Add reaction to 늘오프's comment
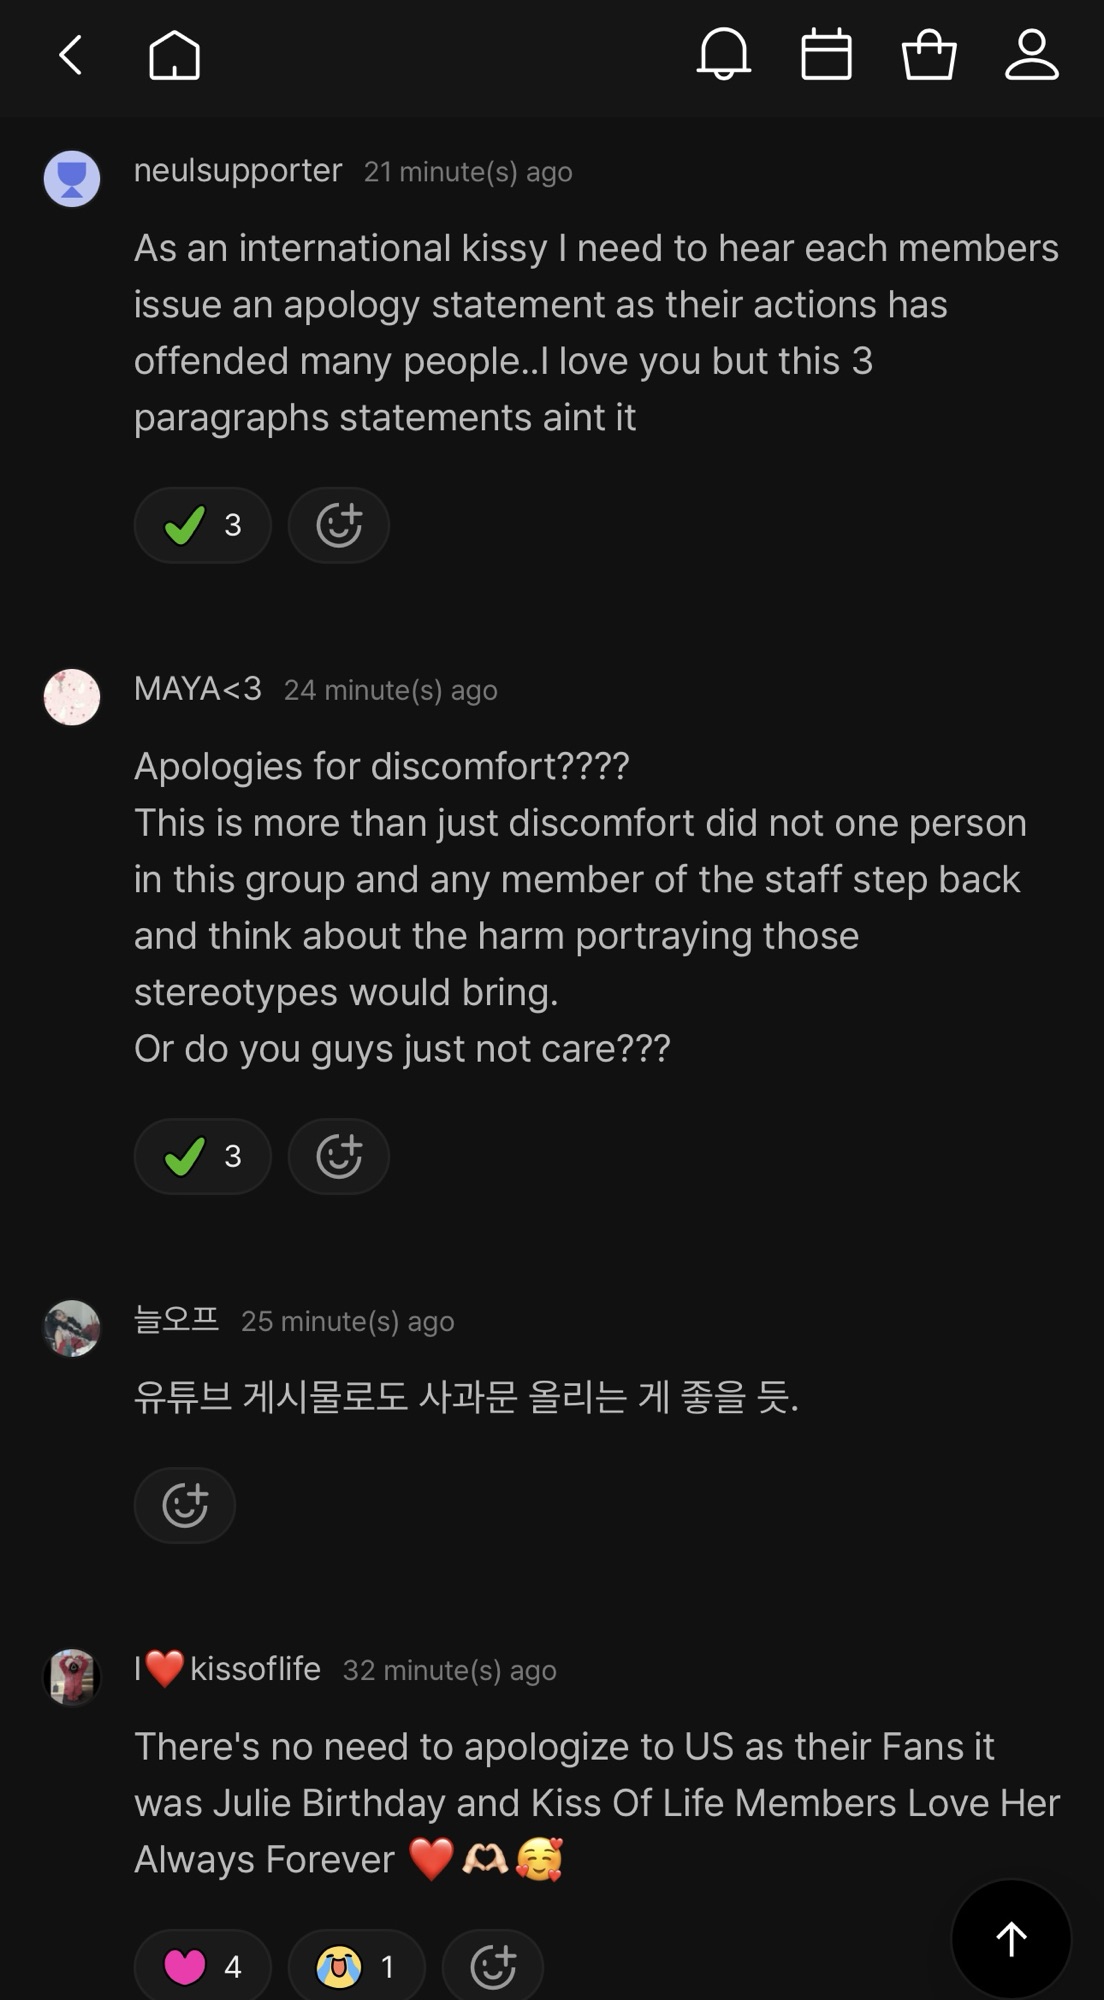Screen dimensions: 1104x2000 click(x=185, y=1505)
